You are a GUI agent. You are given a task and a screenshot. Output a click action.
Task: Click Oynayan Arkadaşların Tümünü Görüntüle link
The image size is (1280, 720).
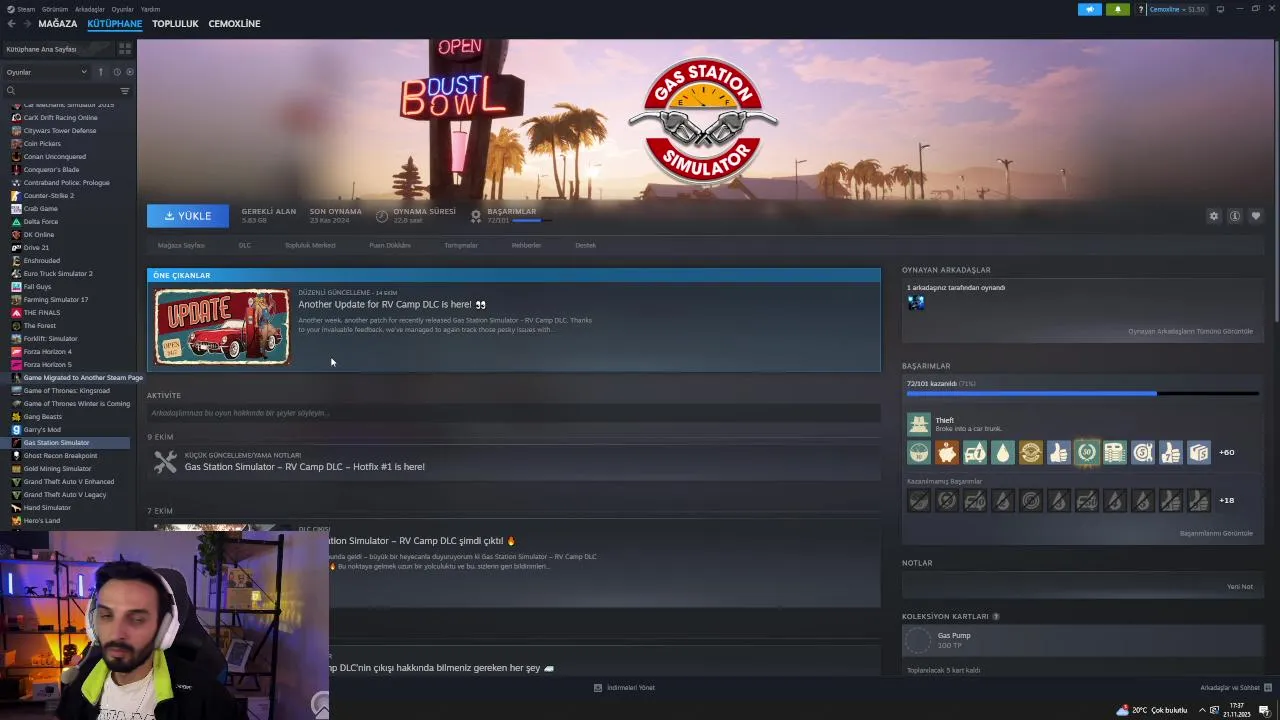click(1190, 331)
